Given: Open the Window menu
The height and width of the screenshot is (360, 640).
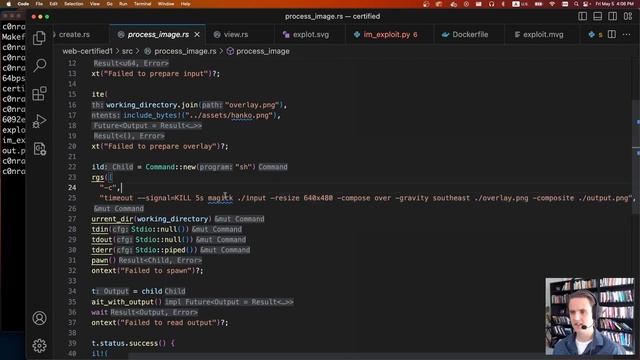Looking at the screenshot, I should click(x=166, y=4).
